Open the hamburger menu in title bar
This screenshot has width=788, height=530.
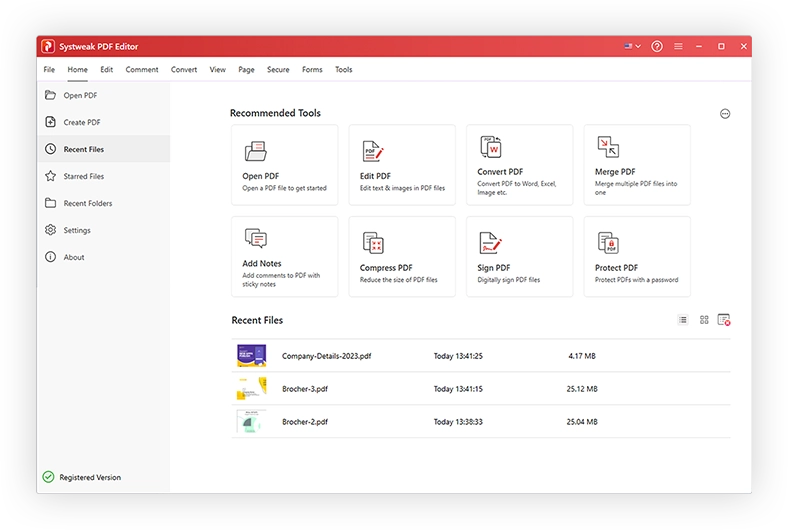click(678, 46)
